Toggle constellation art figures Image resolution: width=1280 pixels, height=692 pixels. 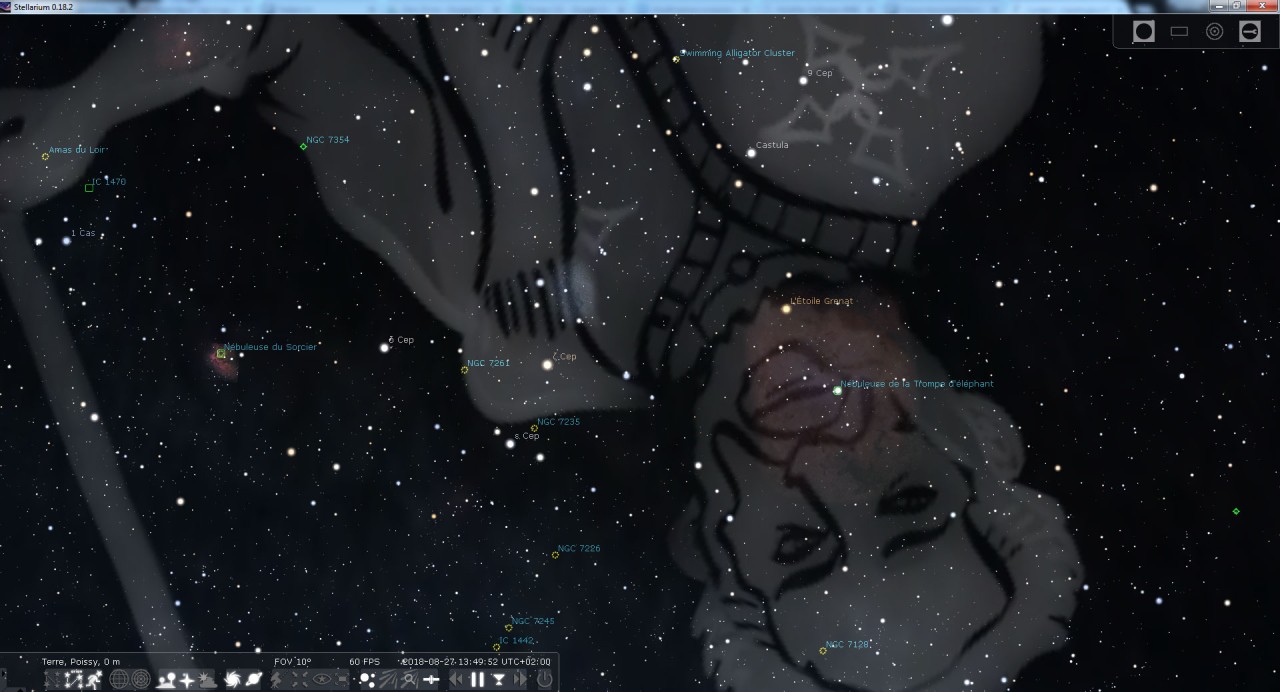click(x=93, y=680)
